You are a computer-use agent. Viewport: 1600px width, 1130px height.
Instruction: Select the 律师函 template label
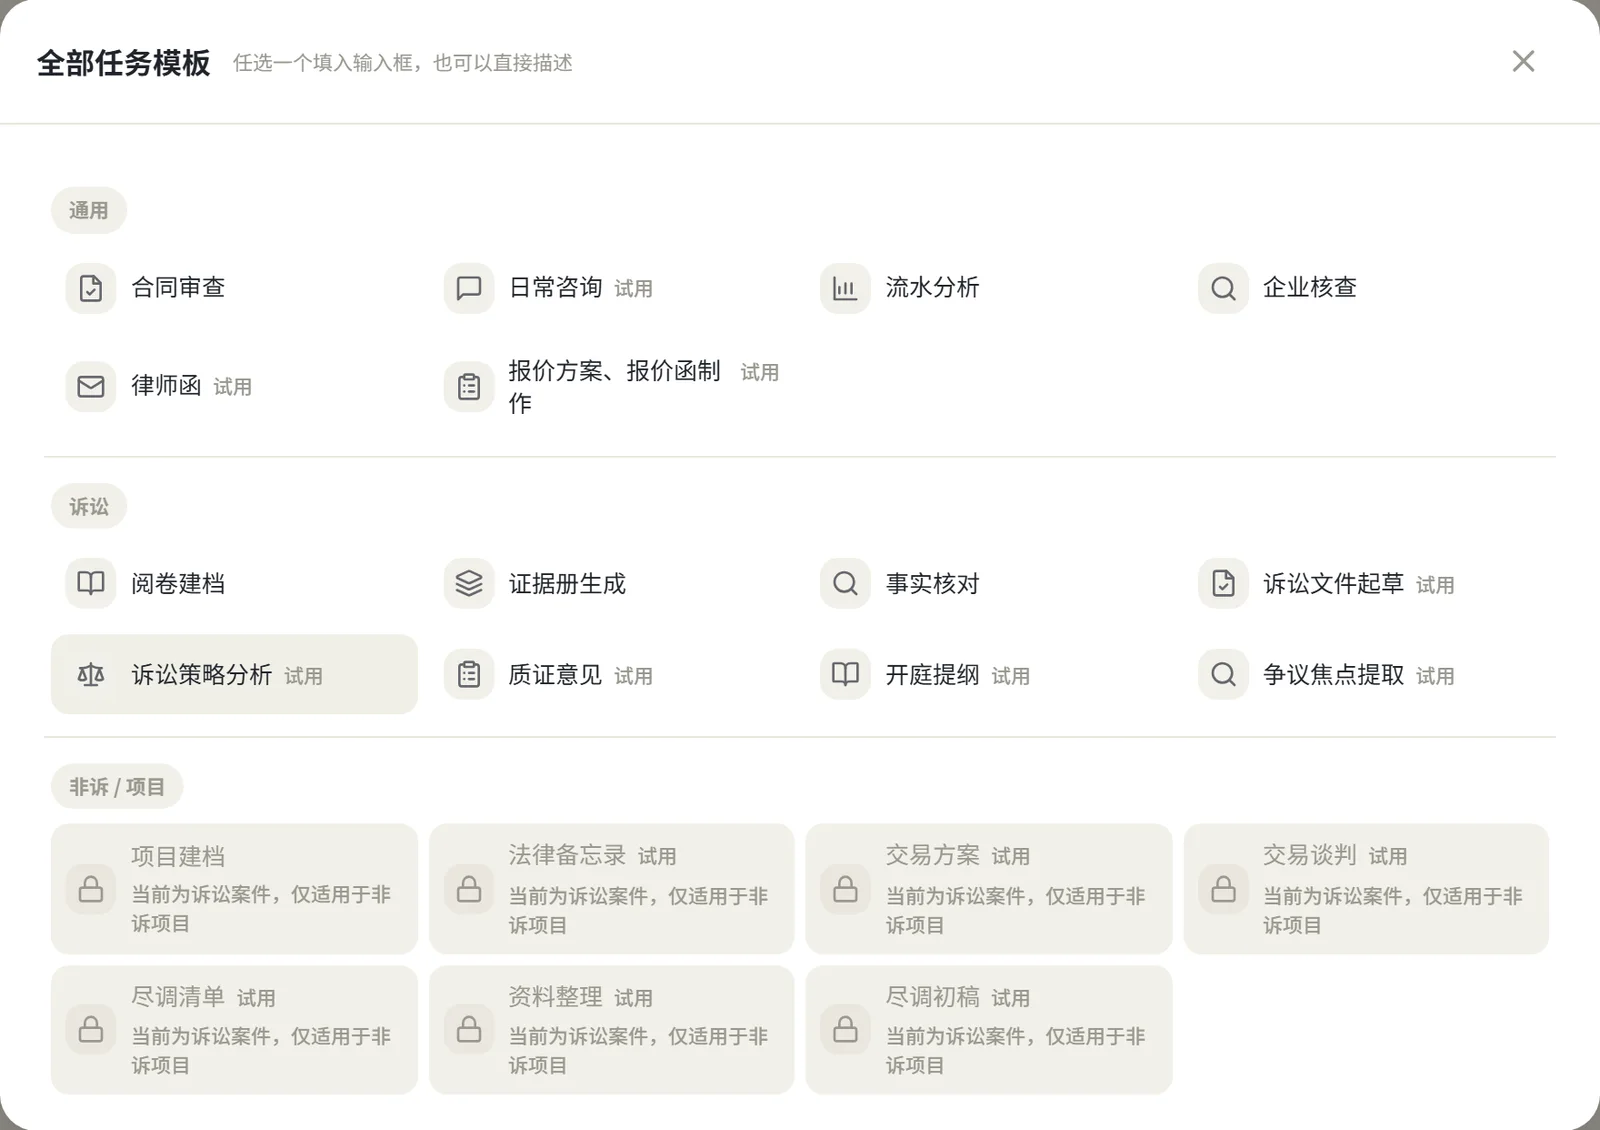166,386
